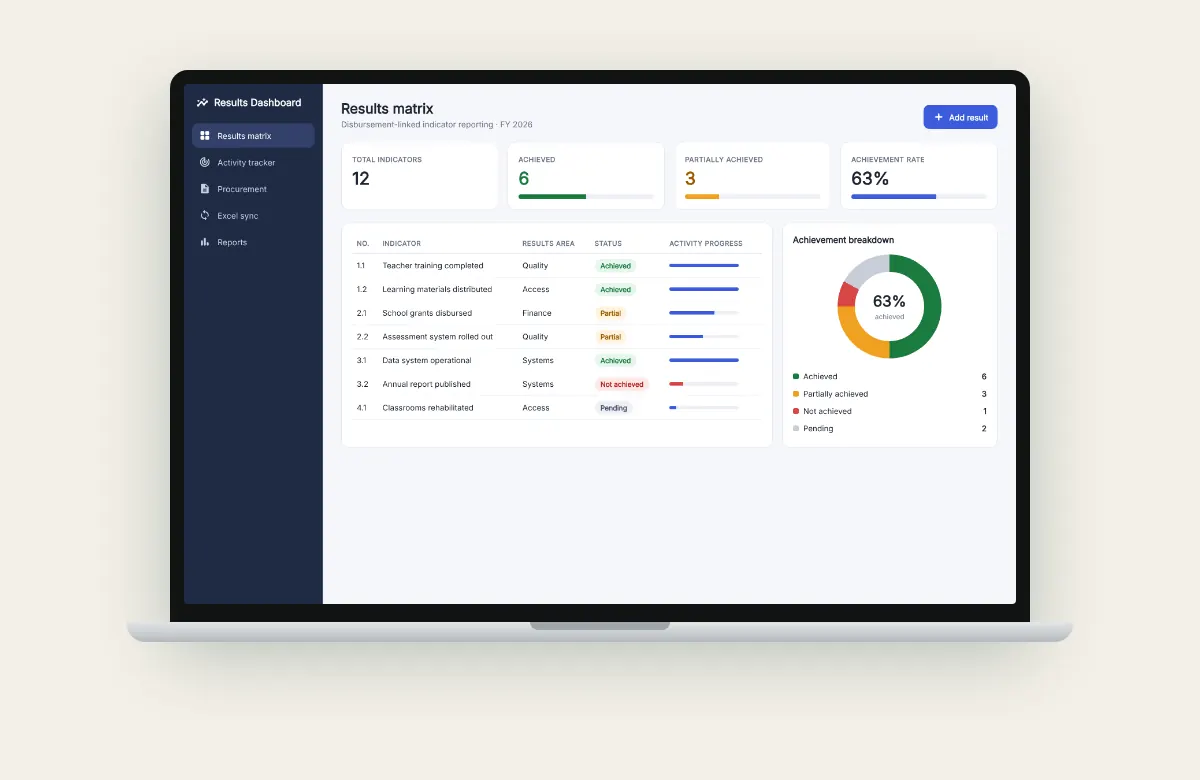Screen dimensions: 1200x780
Task: Select School grants disbursed indicator
Action: tap(427, 313)
